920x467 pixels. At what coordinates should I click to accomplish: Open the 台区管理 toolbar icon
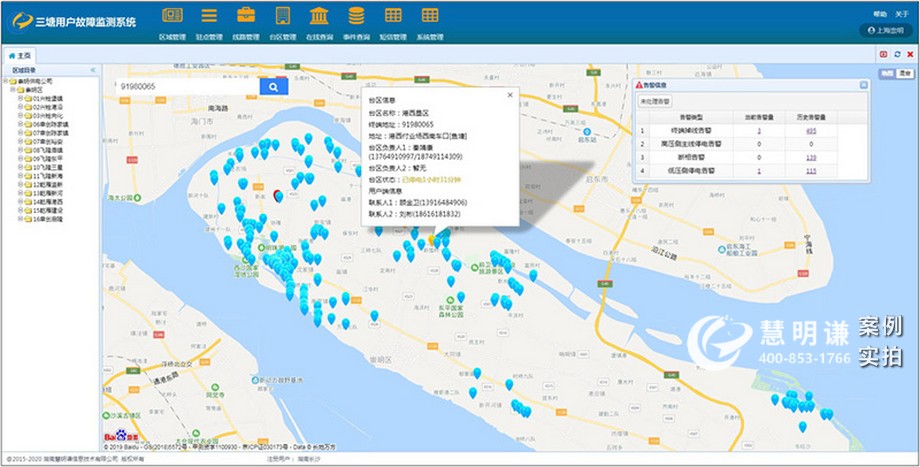[x=283, y=16]
